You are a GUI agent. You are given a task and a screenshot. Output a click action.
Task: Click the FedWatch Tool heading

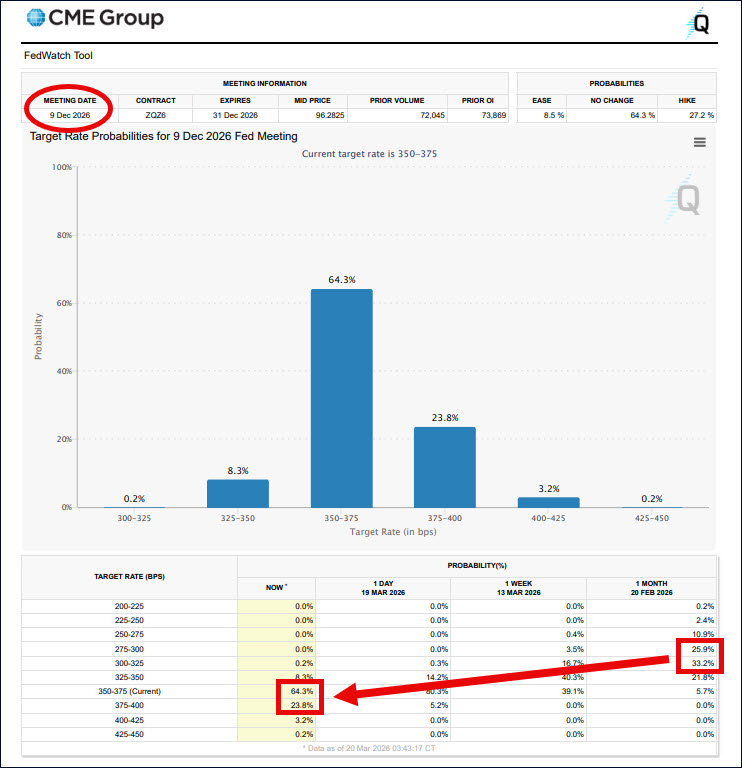point(58,56)
